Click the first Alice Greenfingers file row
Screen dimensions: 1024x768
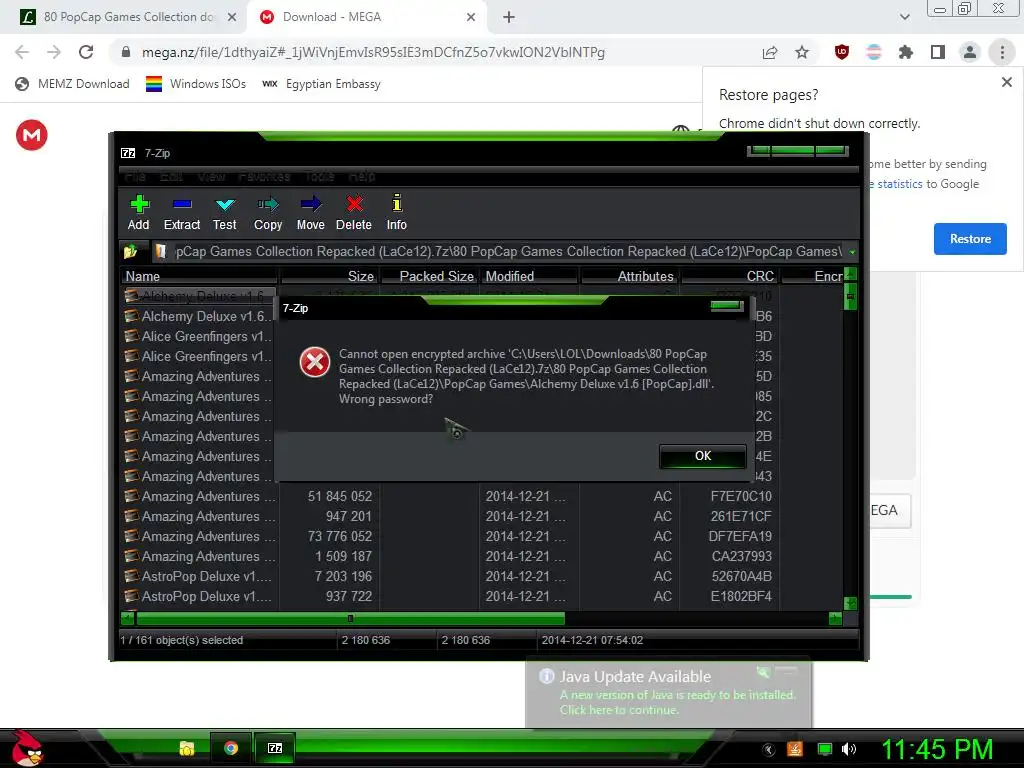click(199, 337)
